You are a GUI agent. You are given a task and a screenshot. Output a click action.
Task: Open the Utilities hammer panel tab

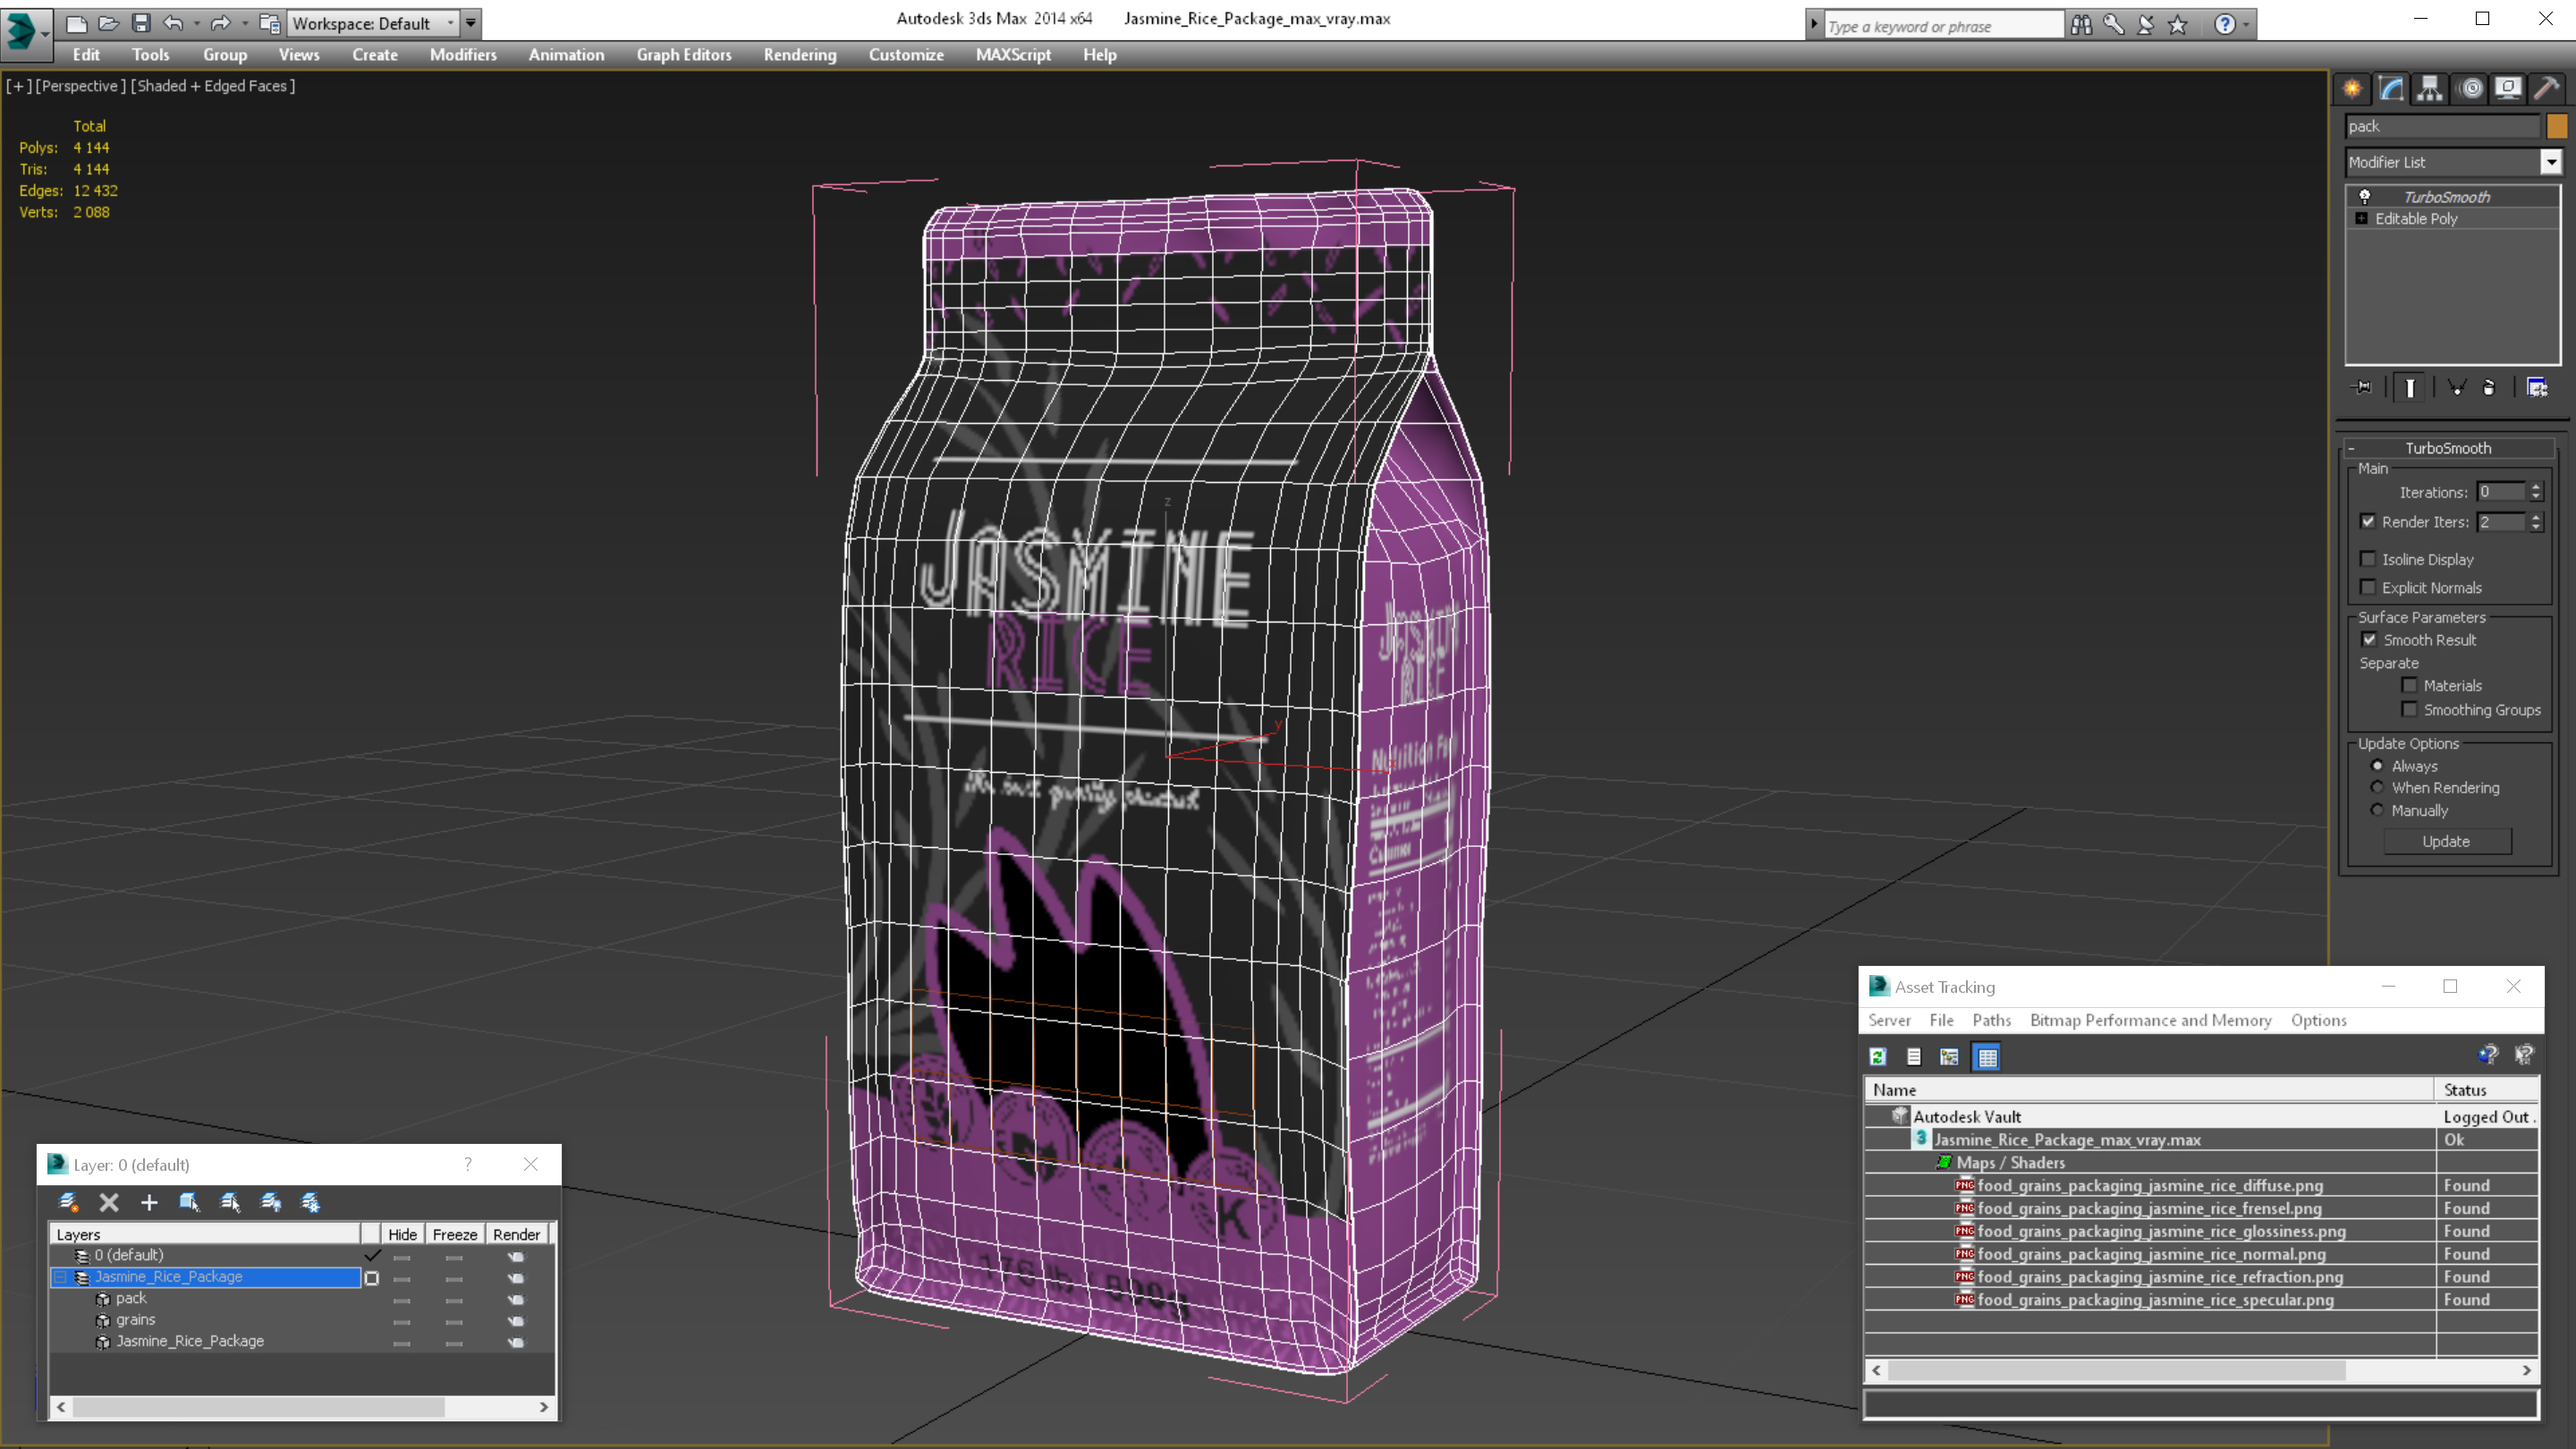[x=2546, y=89]
